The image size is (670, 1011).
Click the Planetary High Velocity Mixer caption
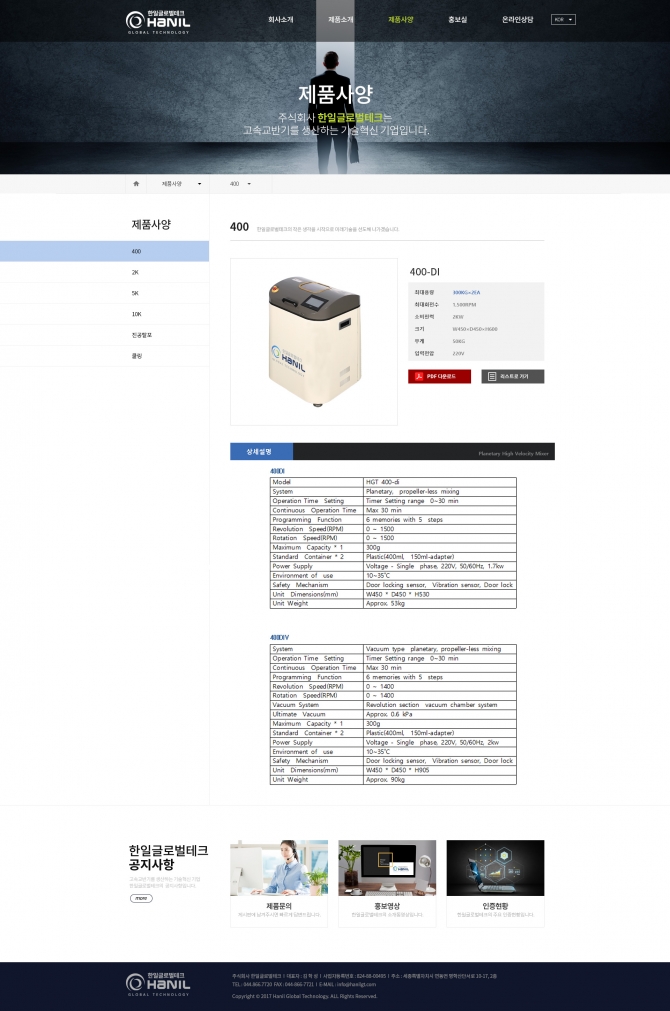[513, 453]
